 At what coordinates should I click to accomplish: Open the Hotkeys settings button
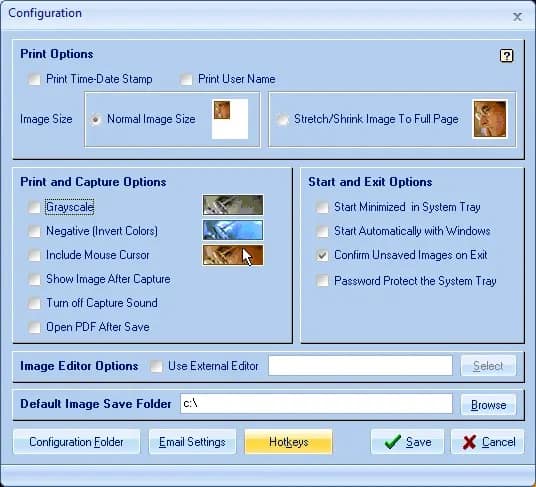click(x=288, y=442)
